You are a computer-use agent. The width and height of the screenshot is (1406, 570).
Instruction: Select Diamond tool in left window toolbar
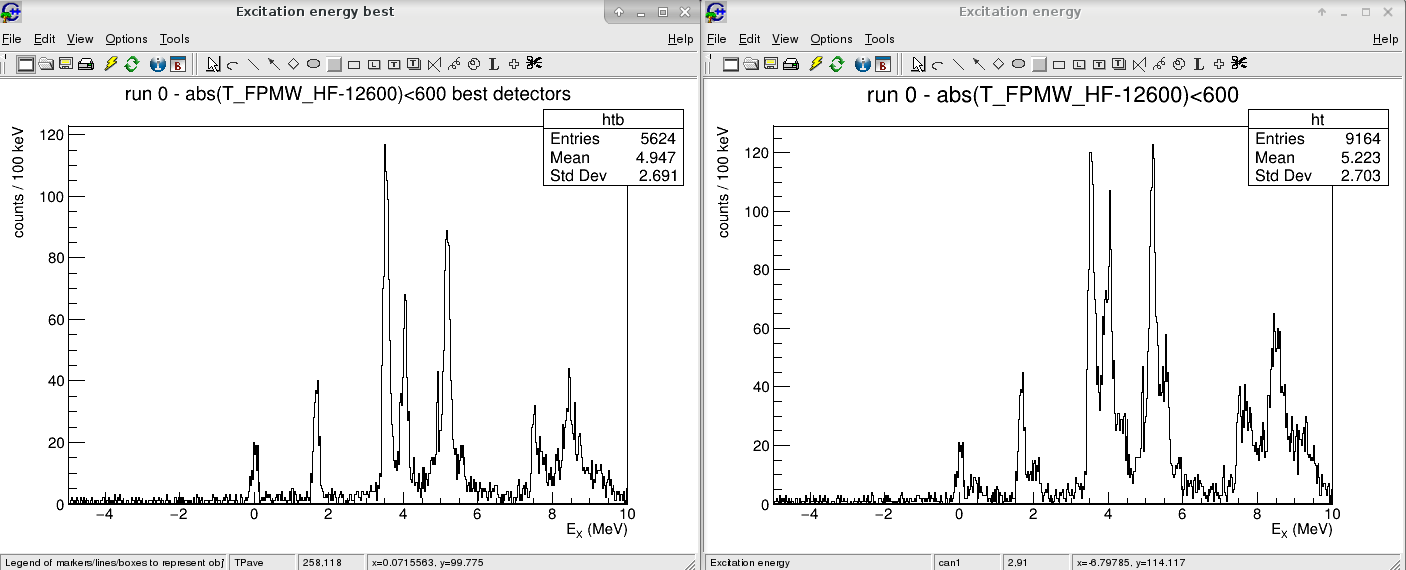(293, 64)
